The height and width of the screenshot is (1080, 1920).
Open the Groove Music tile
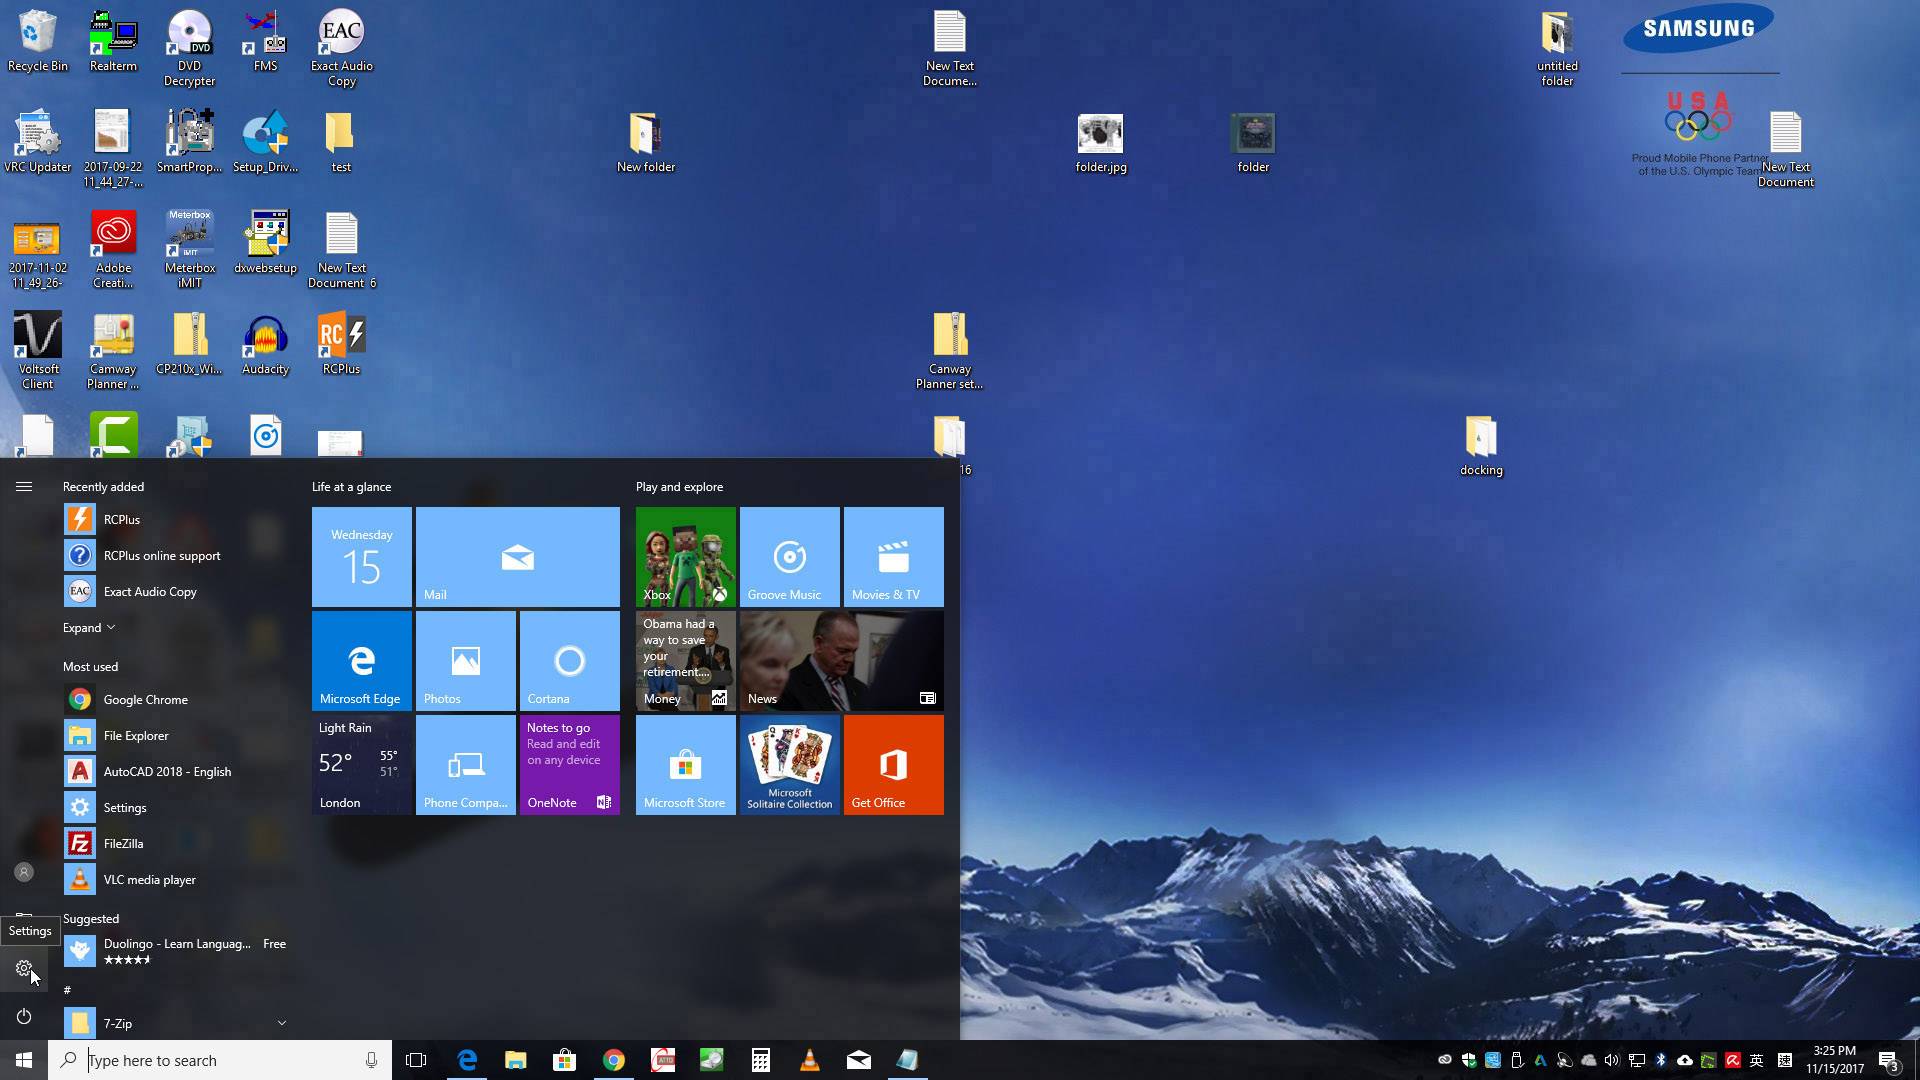pyautogui.click(x=789, y=556)
